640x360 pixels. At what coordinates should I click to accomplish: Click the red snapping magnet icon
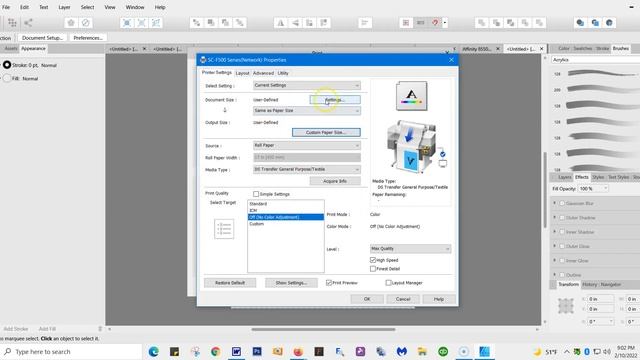[435, 23]
